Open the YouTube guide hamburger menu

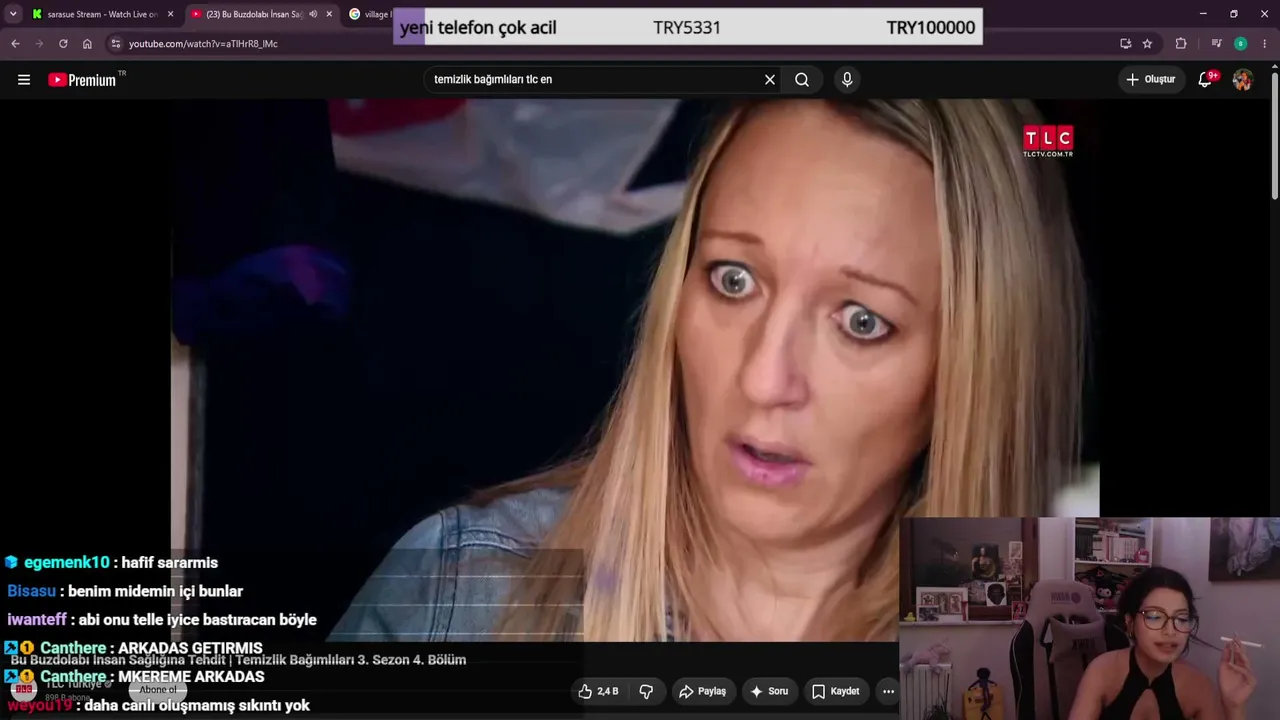(24, 80)
